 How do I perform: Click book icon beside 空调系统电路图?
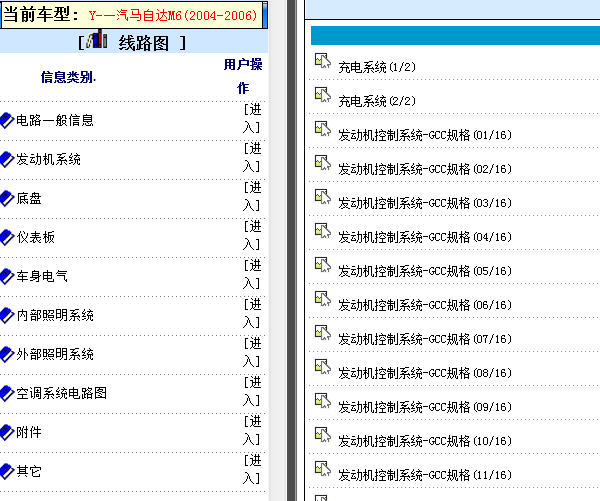point(7,394)
